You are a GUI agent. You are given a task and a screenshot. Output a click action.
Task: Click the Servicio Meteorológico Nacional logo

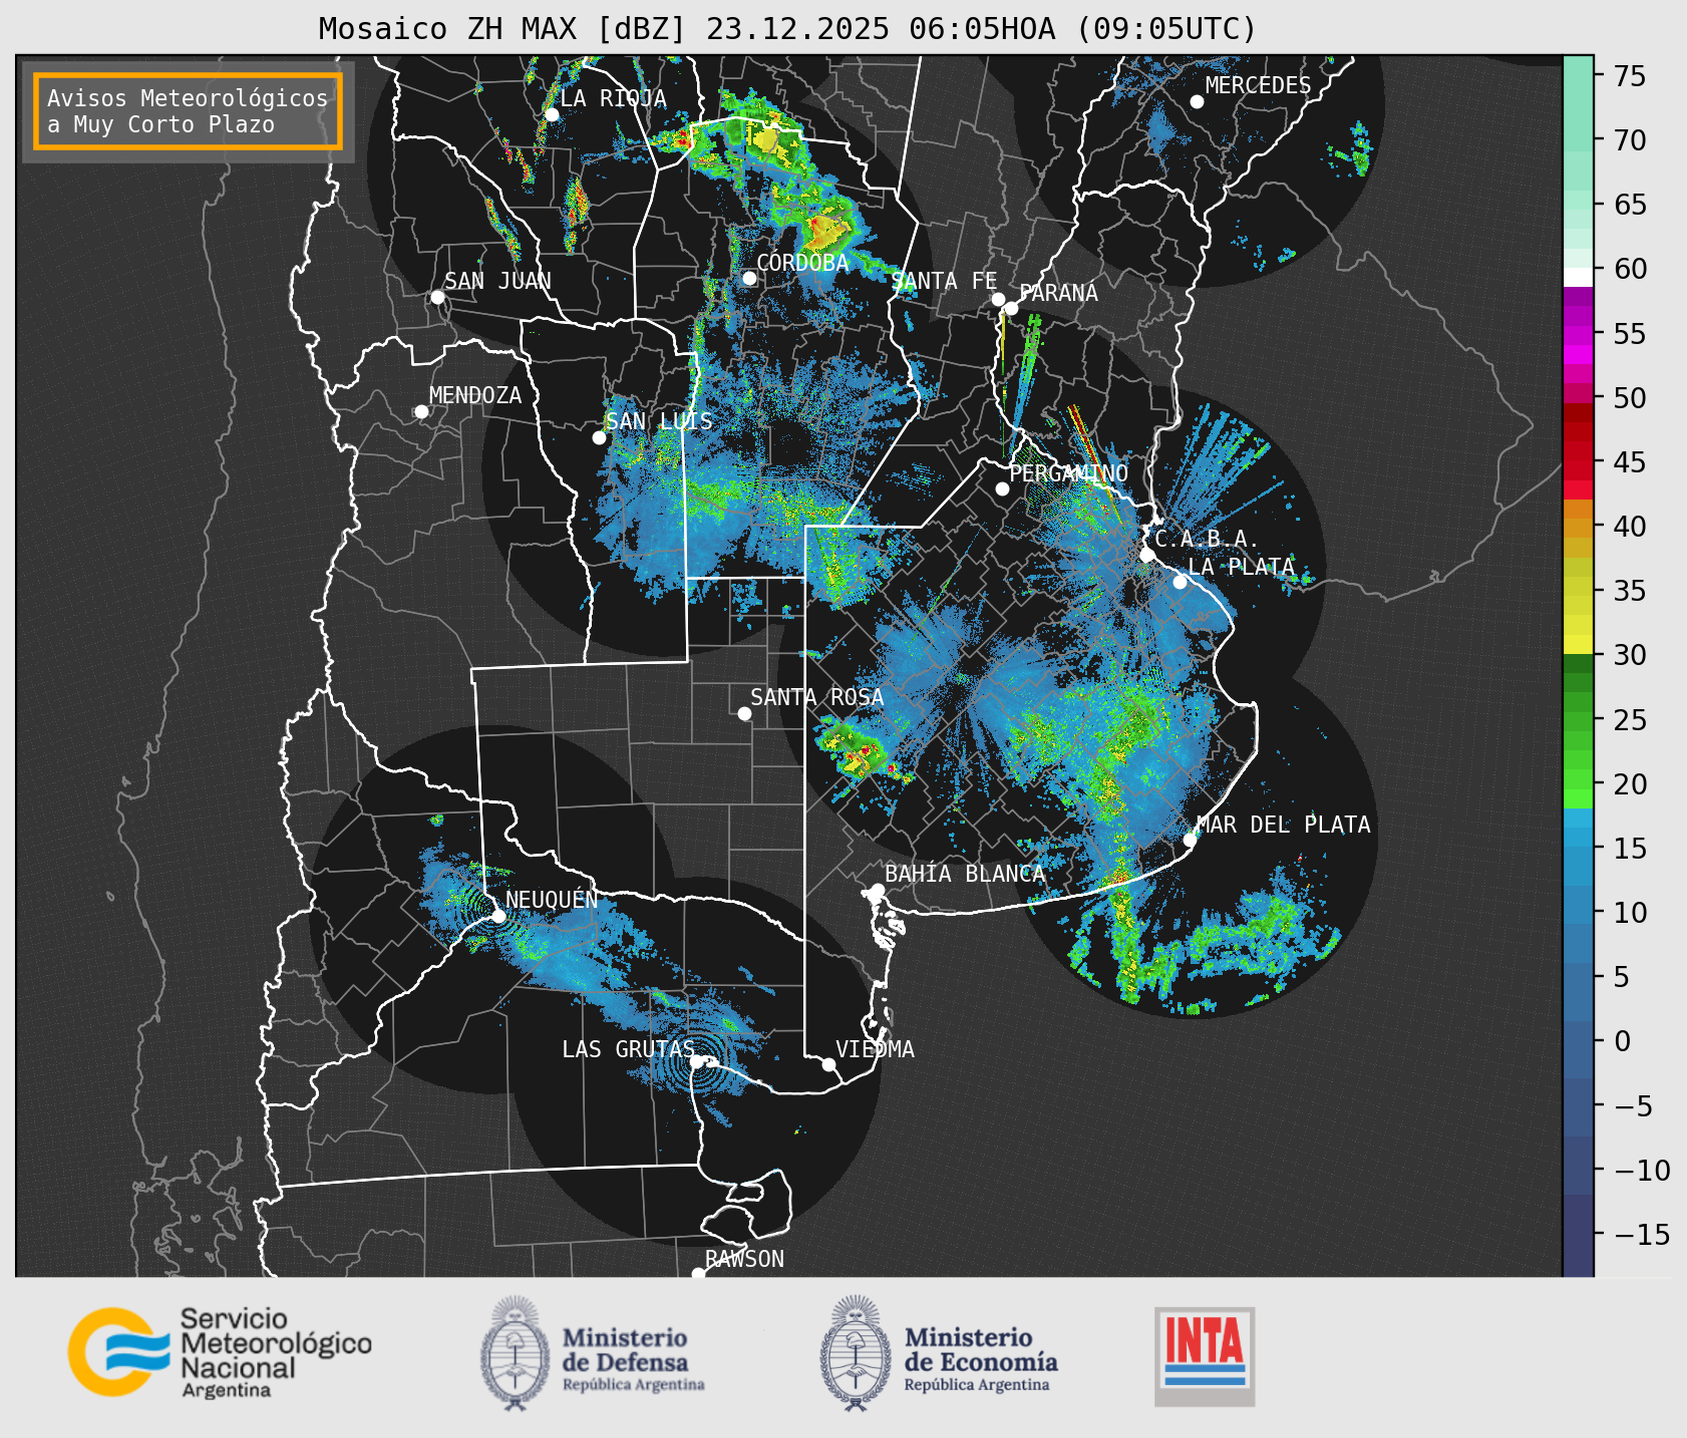(x=220, y=1352)
